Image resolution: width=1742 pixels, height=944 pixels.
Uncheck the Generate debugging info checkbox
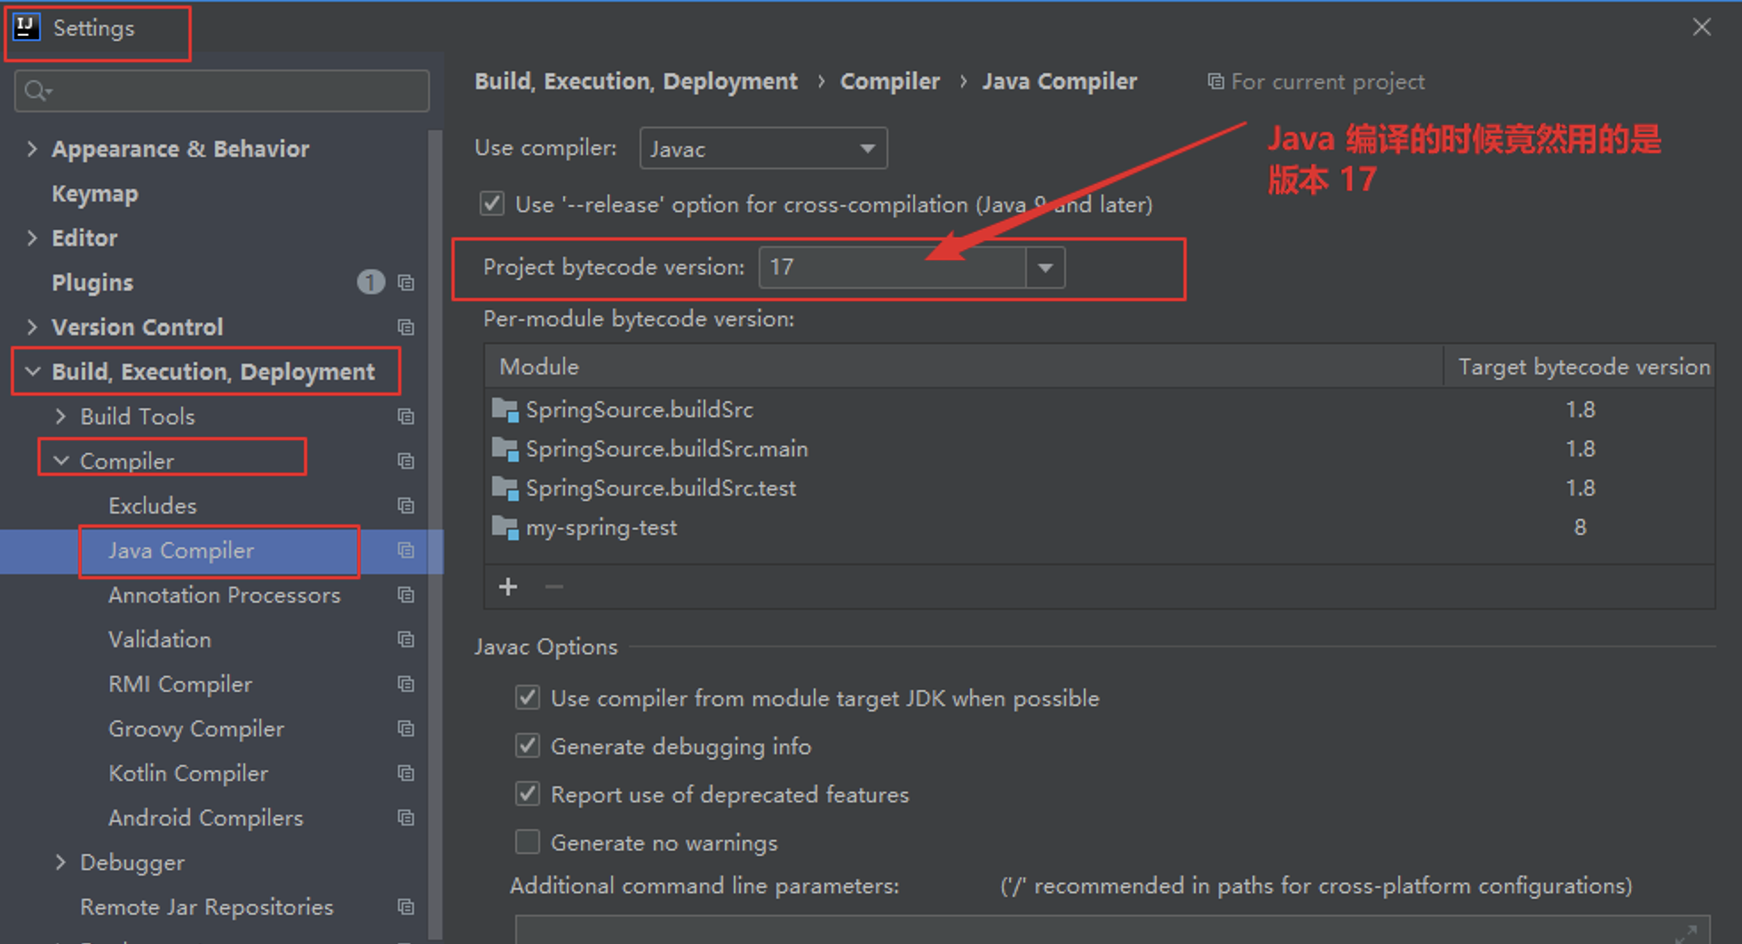(528, 746)
